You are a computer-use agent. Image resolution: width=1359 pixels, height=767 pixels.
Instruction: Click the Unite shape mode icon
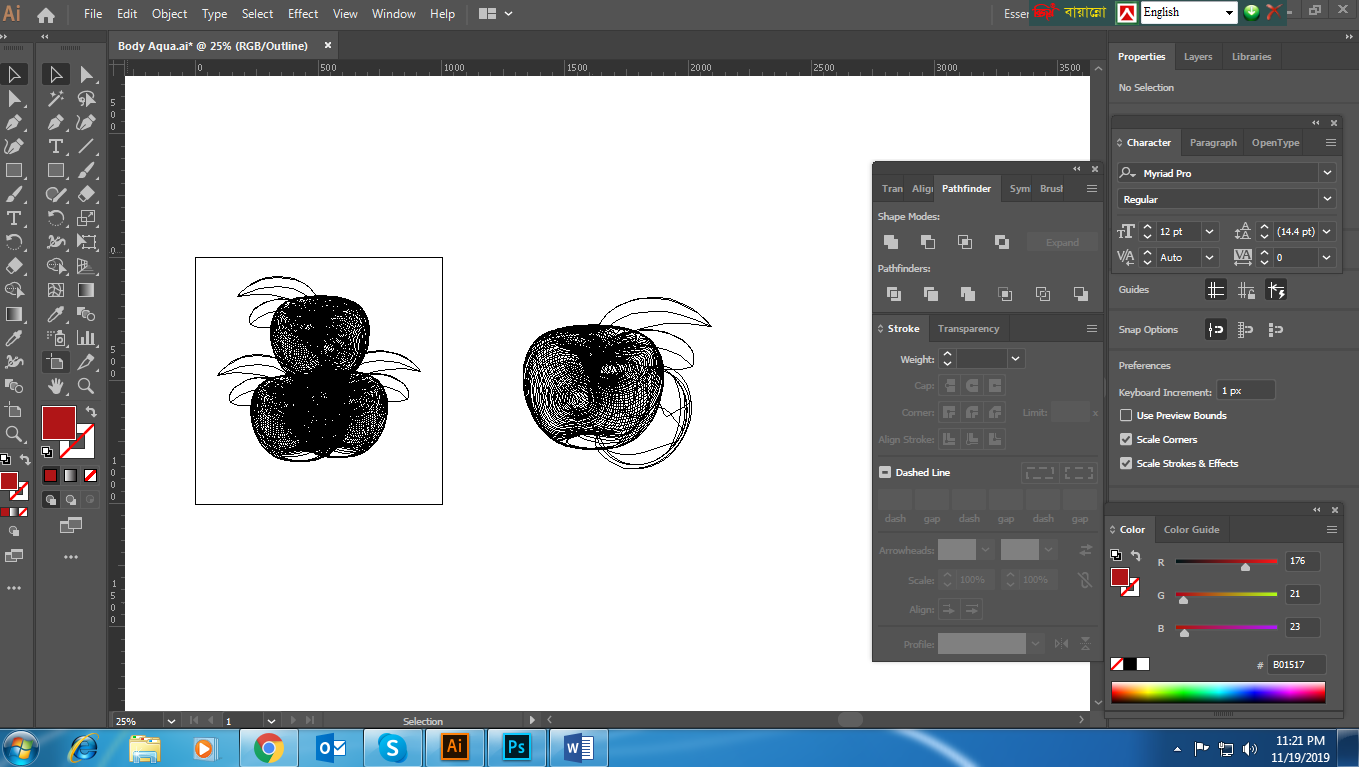pyautogui.click(x=890, y=242)
